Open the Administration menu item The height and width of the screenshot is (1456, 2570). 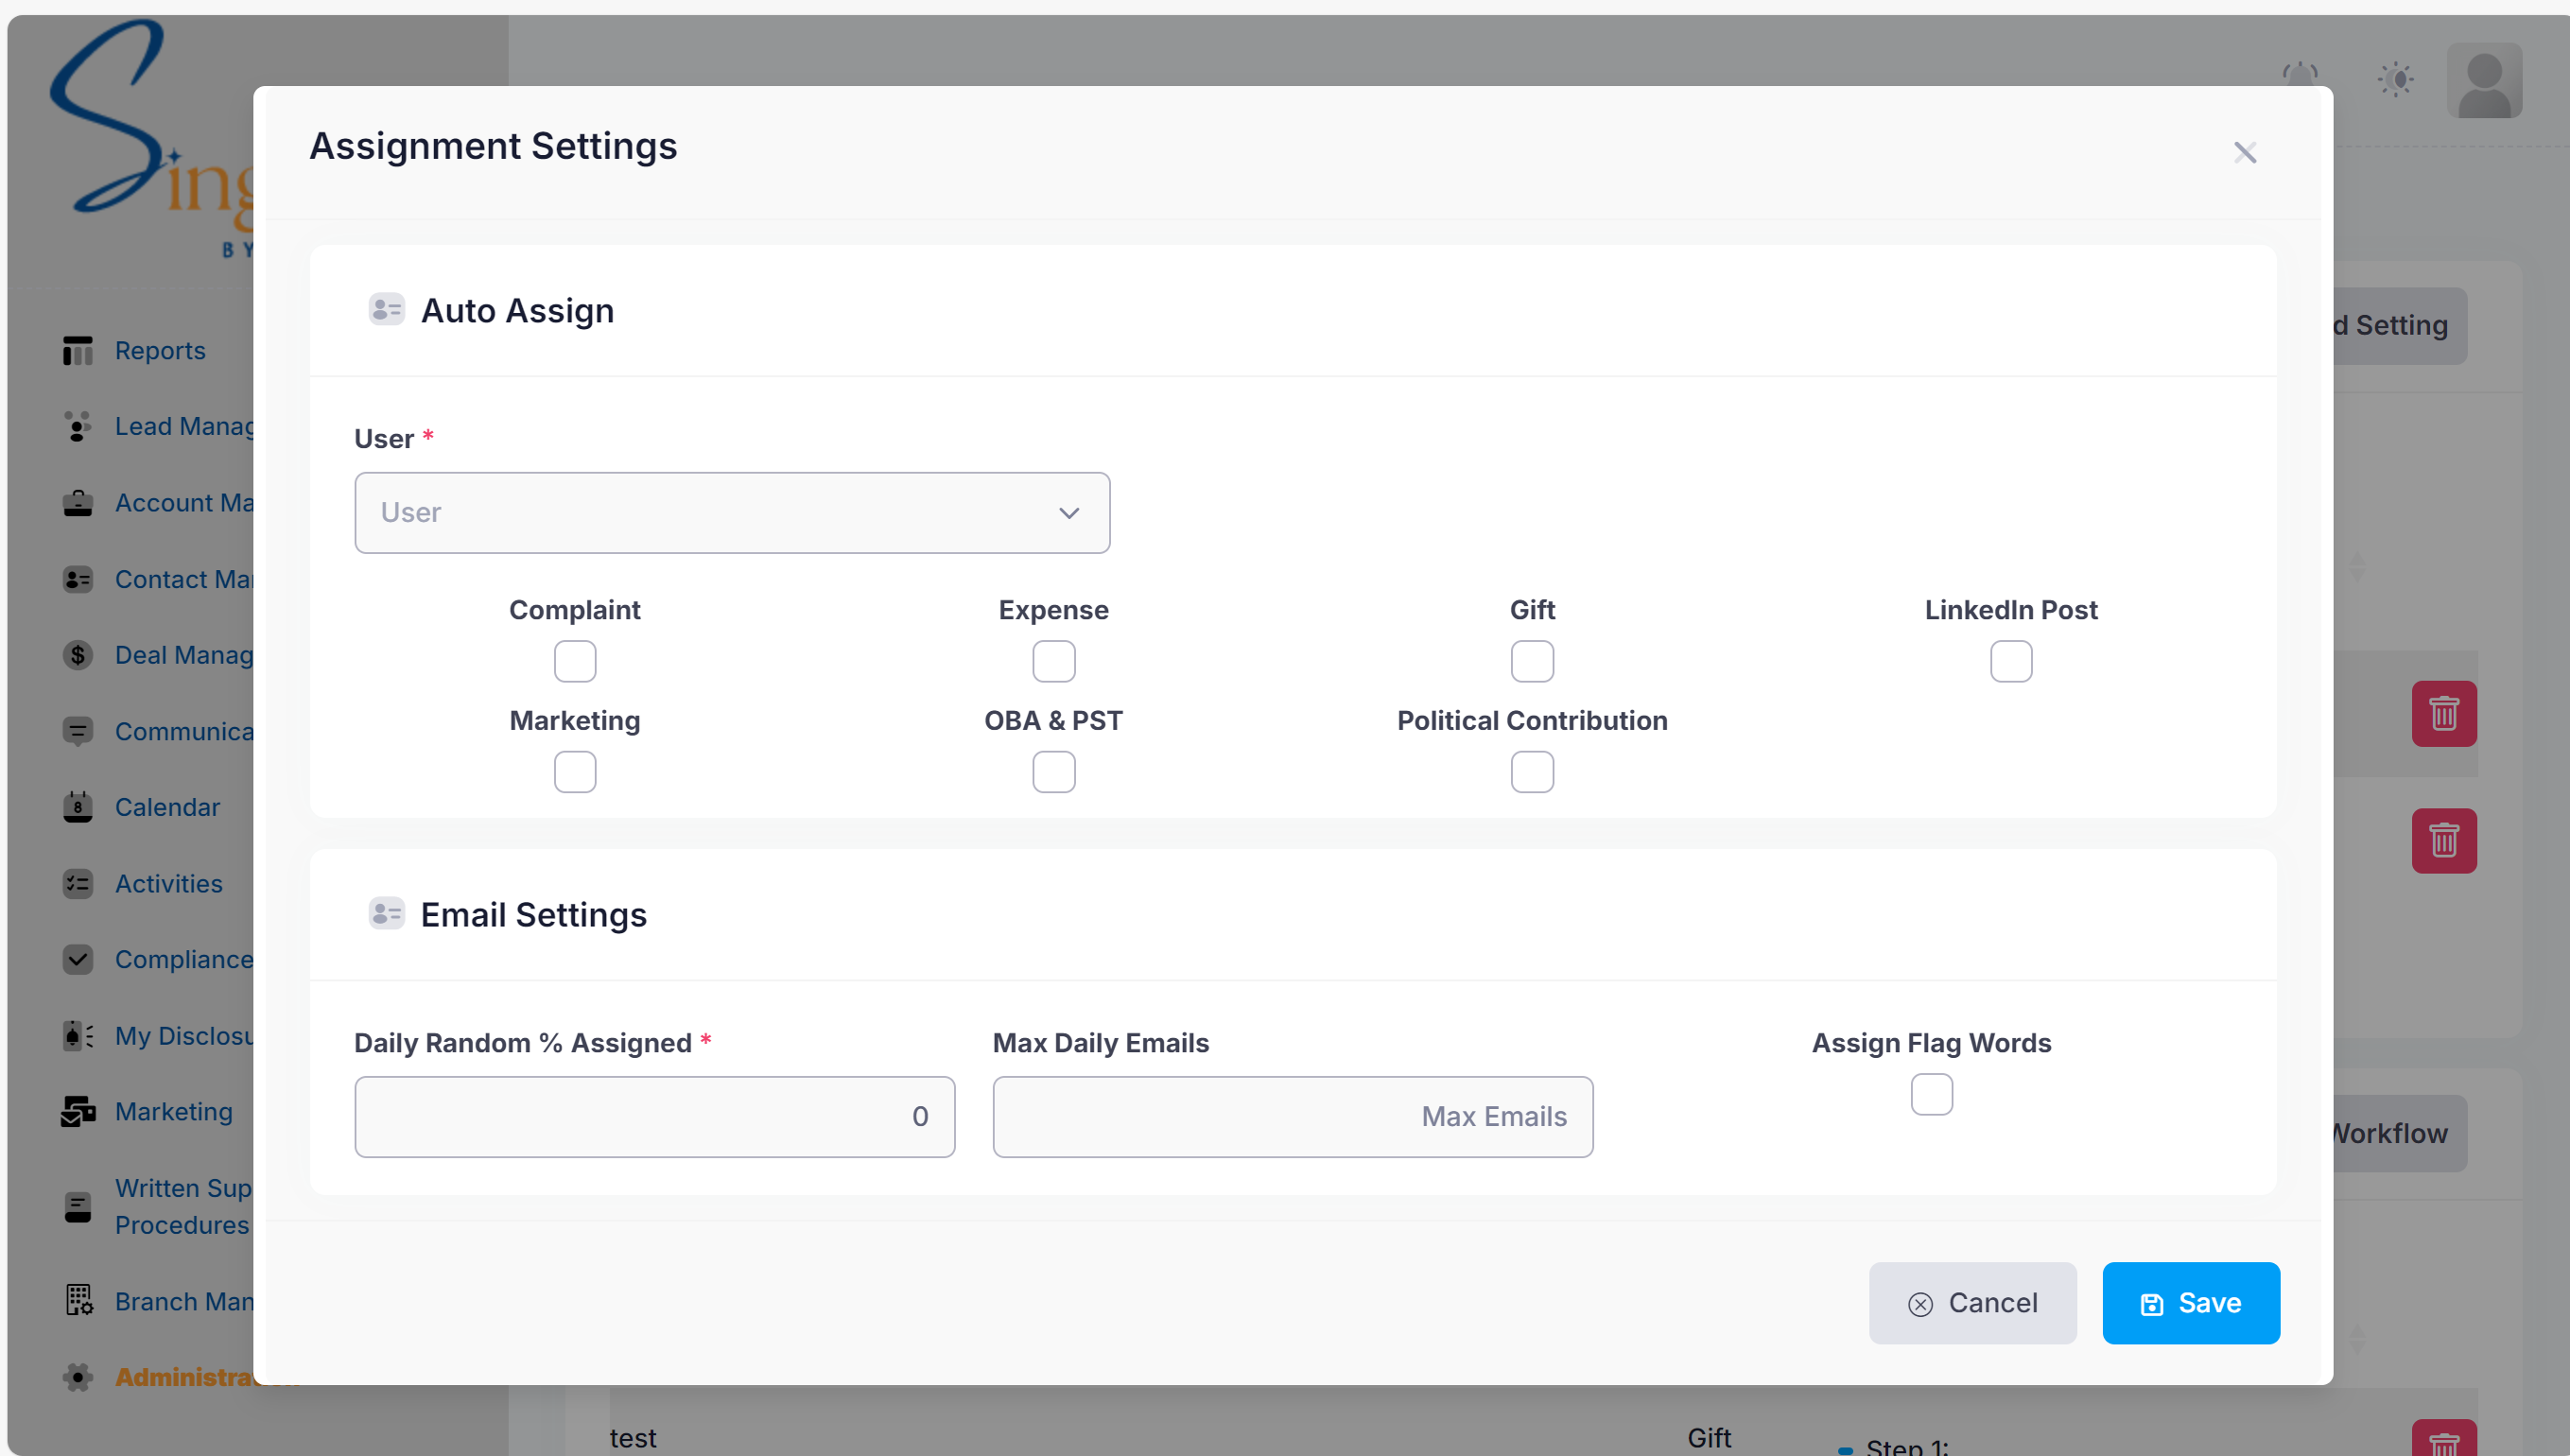pyautogui.click(x=184, y=1377)
